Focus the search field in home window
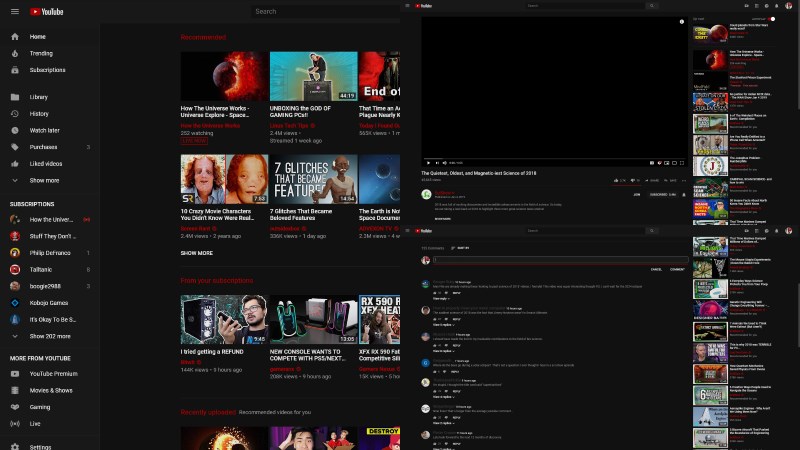This screenshot has width=800, height=450. (x=326, y=11)
